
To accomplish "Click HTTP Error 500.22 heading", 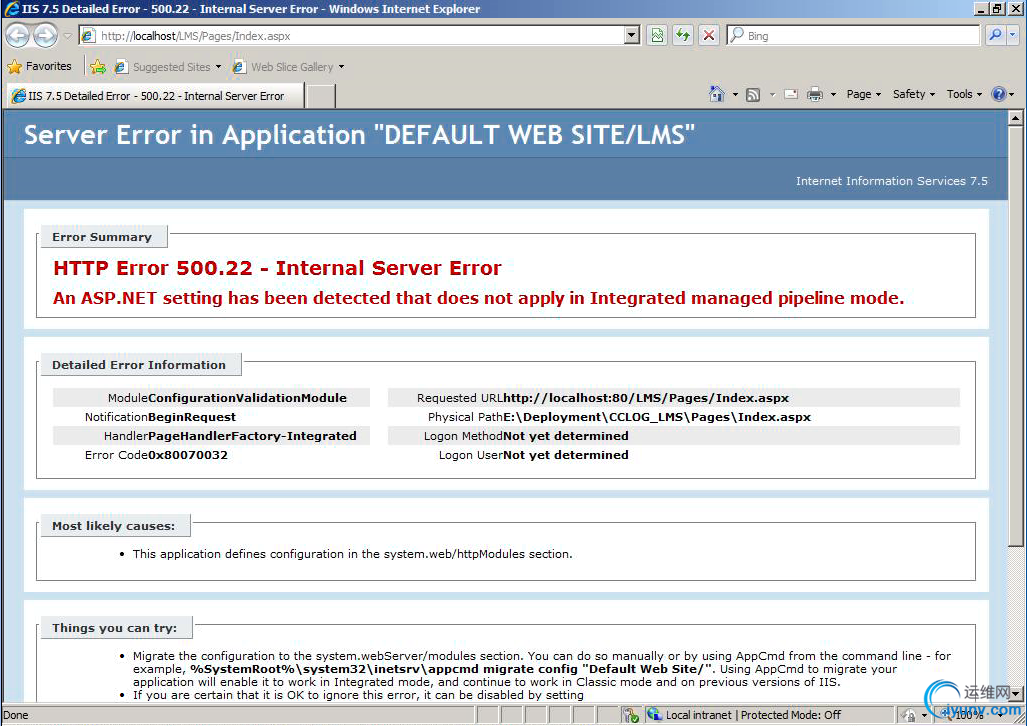I will coord(277,268).
